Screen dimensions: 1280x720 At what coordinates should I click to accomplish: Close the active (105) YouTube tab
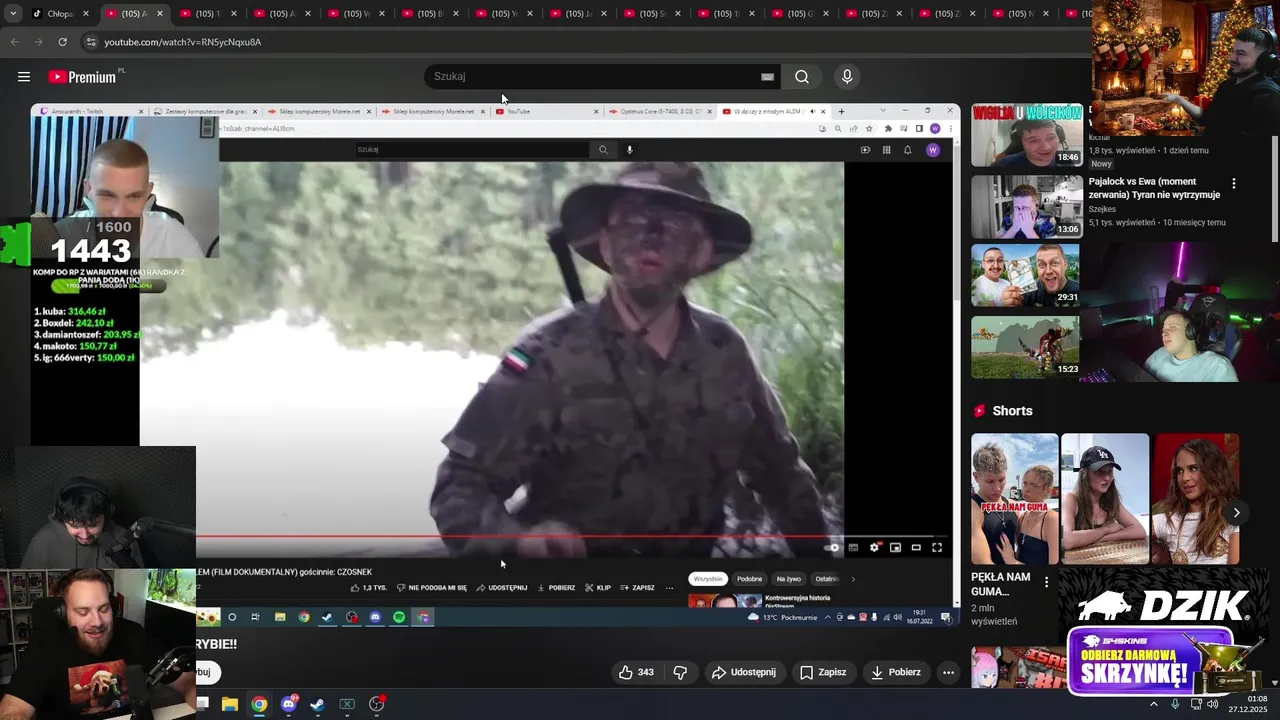159,14
